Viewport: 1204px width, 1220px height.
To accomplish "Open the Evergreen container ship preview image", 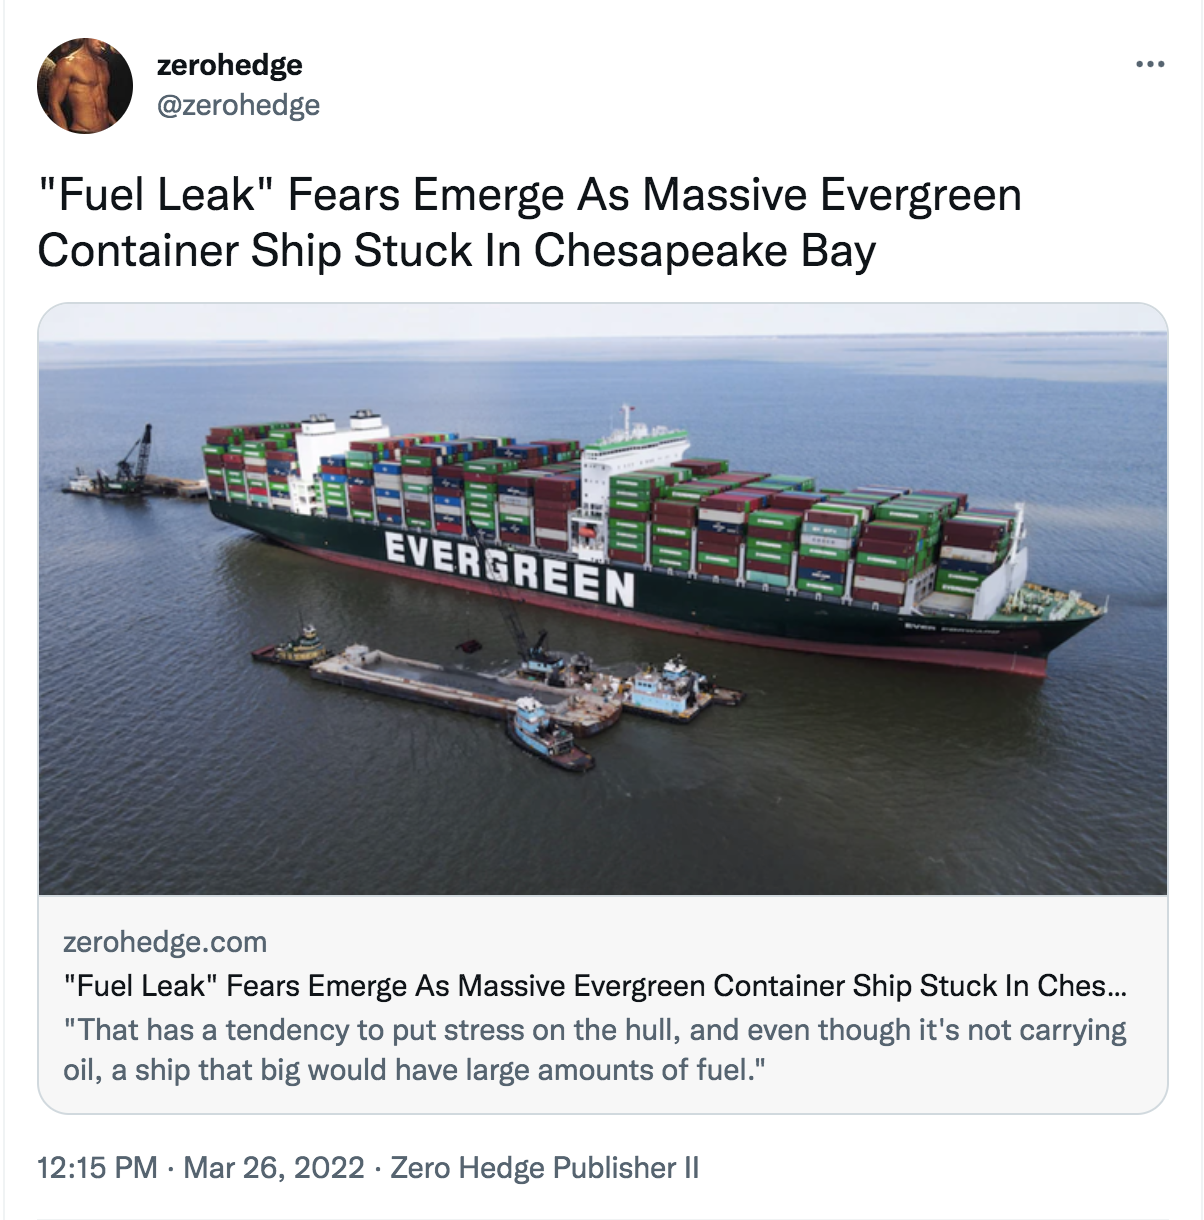I will [602, 599].
